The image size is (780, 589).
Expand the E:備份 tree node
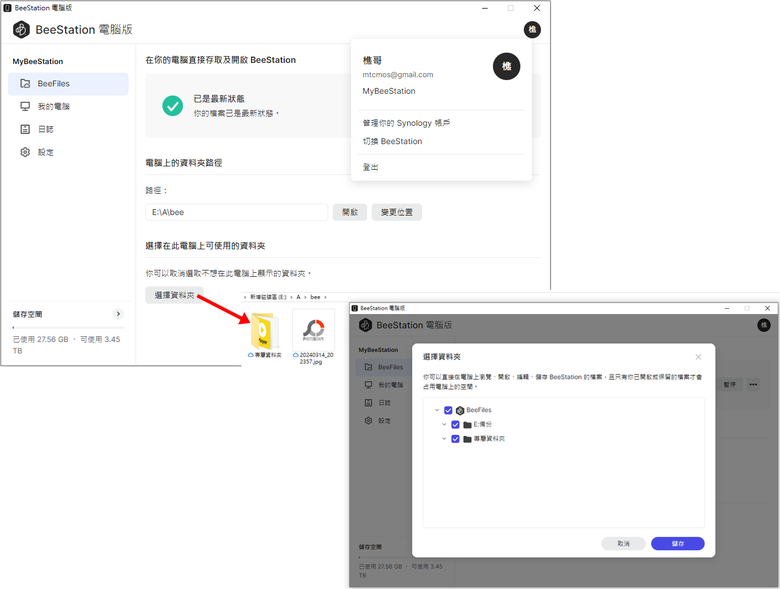(x=445, y=425)
